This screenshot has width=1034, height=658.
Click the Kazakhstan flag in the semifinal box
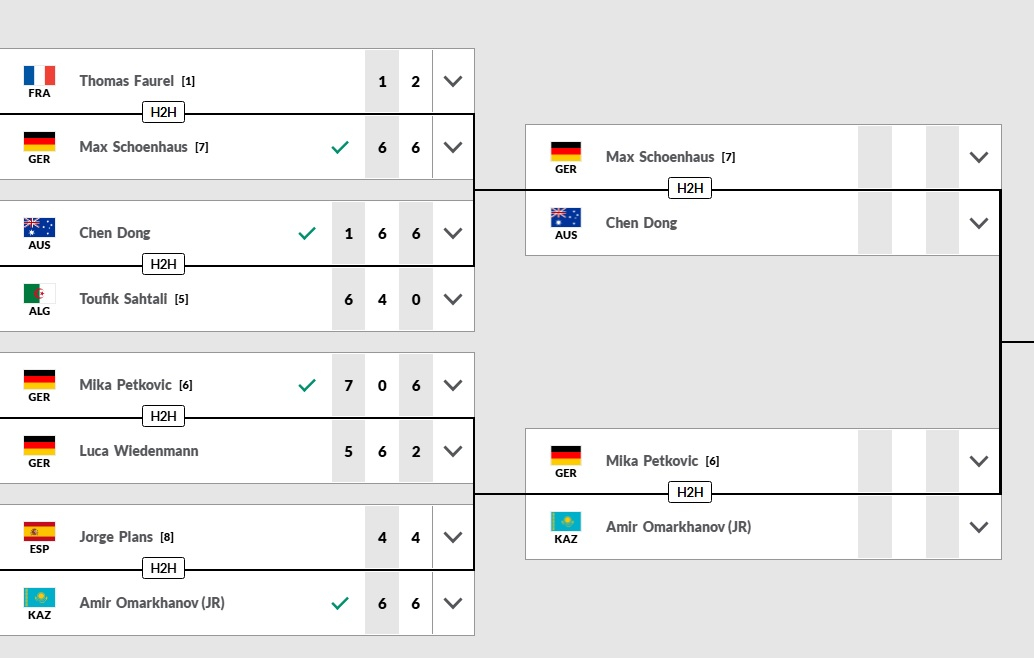pos(566,522)
